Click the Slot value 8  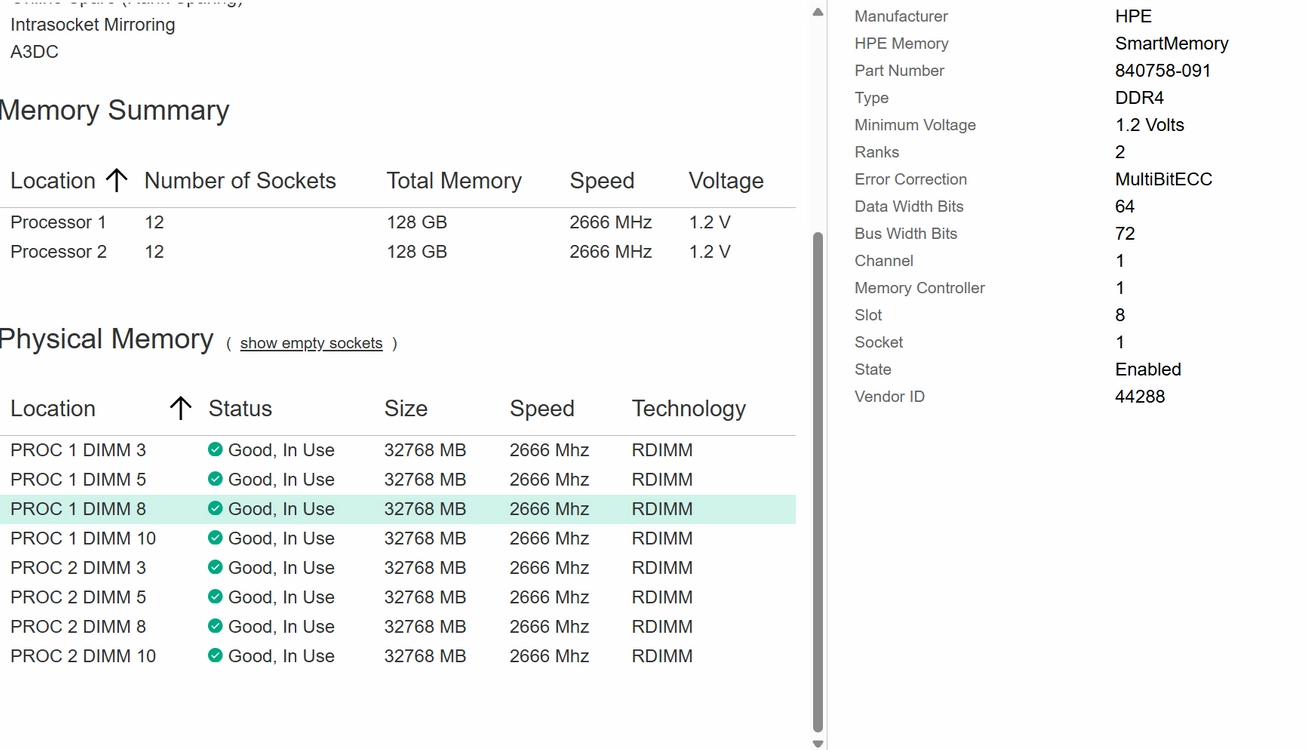click(1120, 315)
